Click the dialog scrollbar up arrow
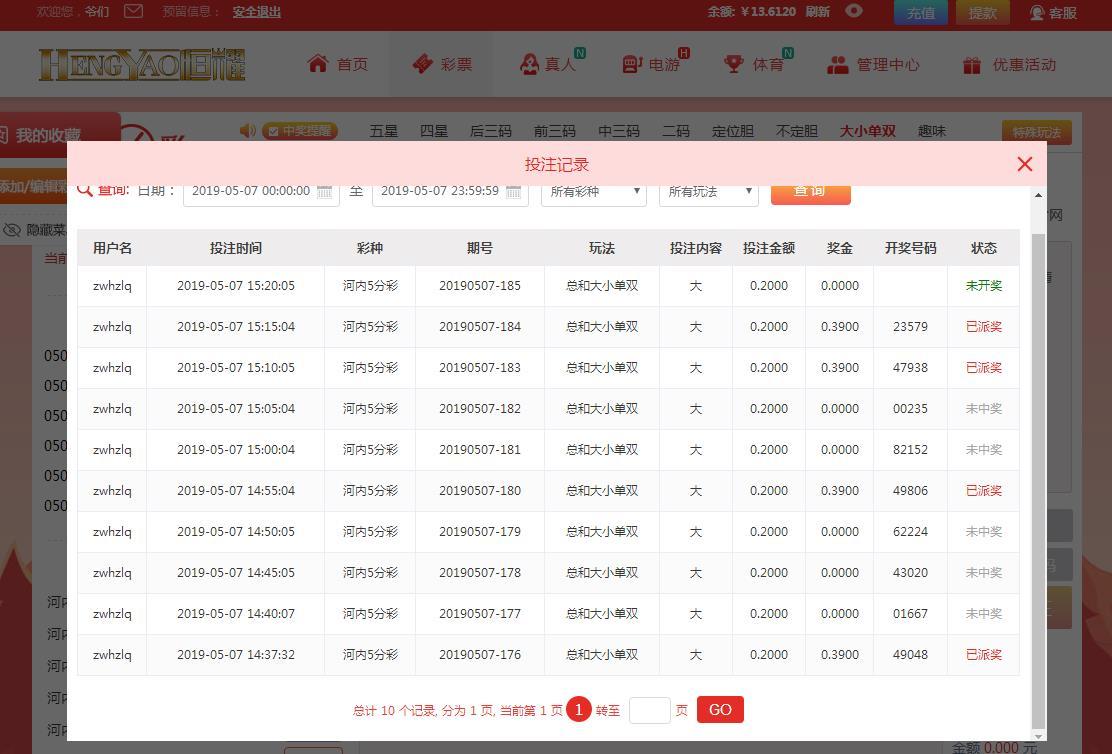1112x754 pixels. 1038,195
